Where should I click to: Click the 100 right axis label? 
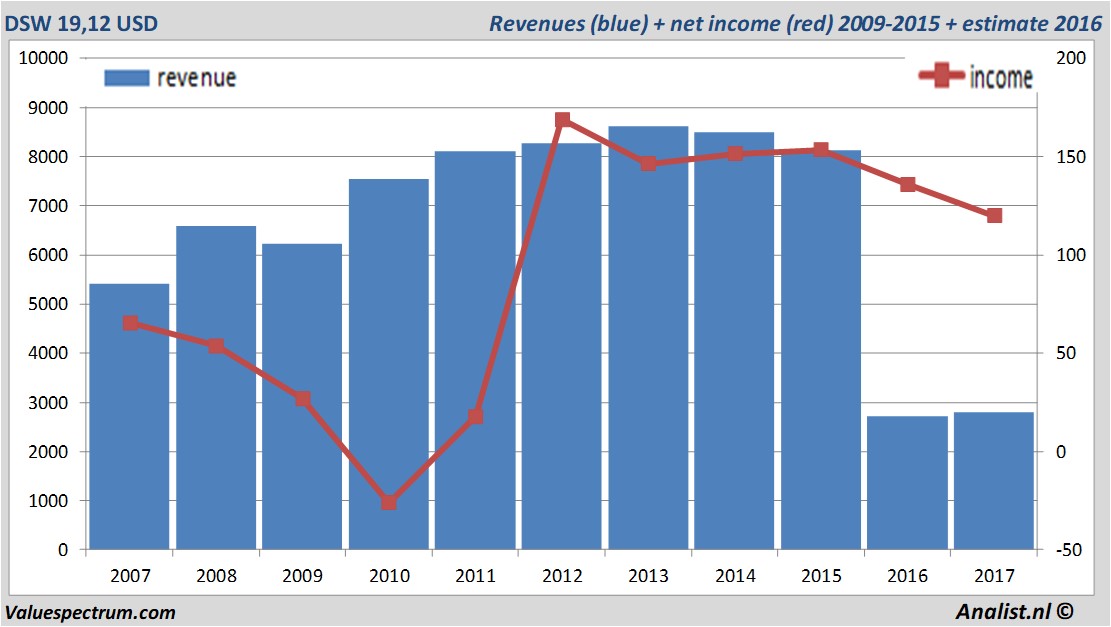tap(1070, 255)
